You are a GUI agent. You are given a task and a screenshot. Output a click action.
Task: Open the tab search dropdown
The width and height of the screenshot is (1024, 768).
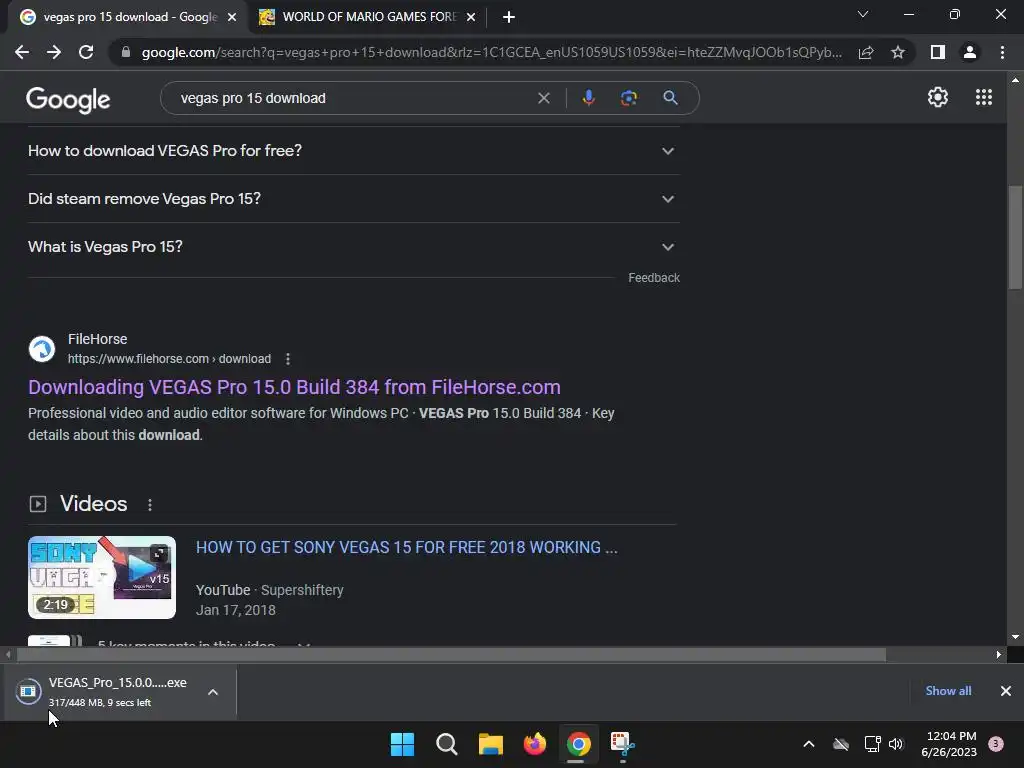pyautogui.click(x=863, y=14)
